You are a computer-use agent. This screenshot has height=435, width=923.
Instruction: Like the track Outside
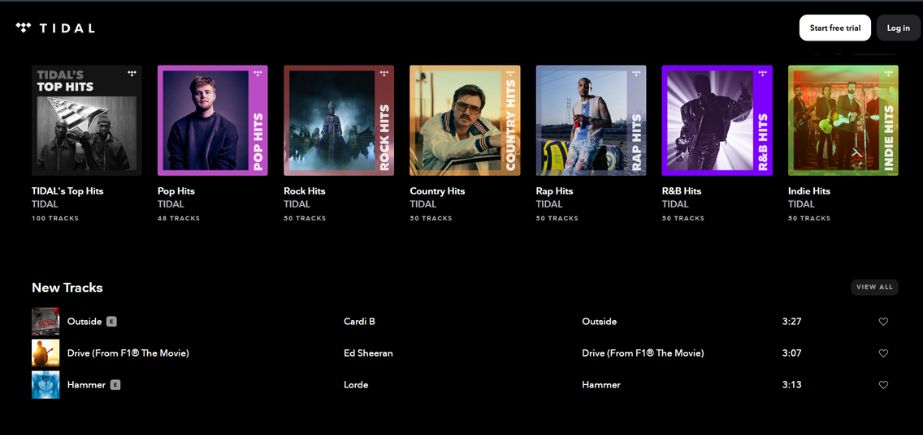tap(883, 321)
